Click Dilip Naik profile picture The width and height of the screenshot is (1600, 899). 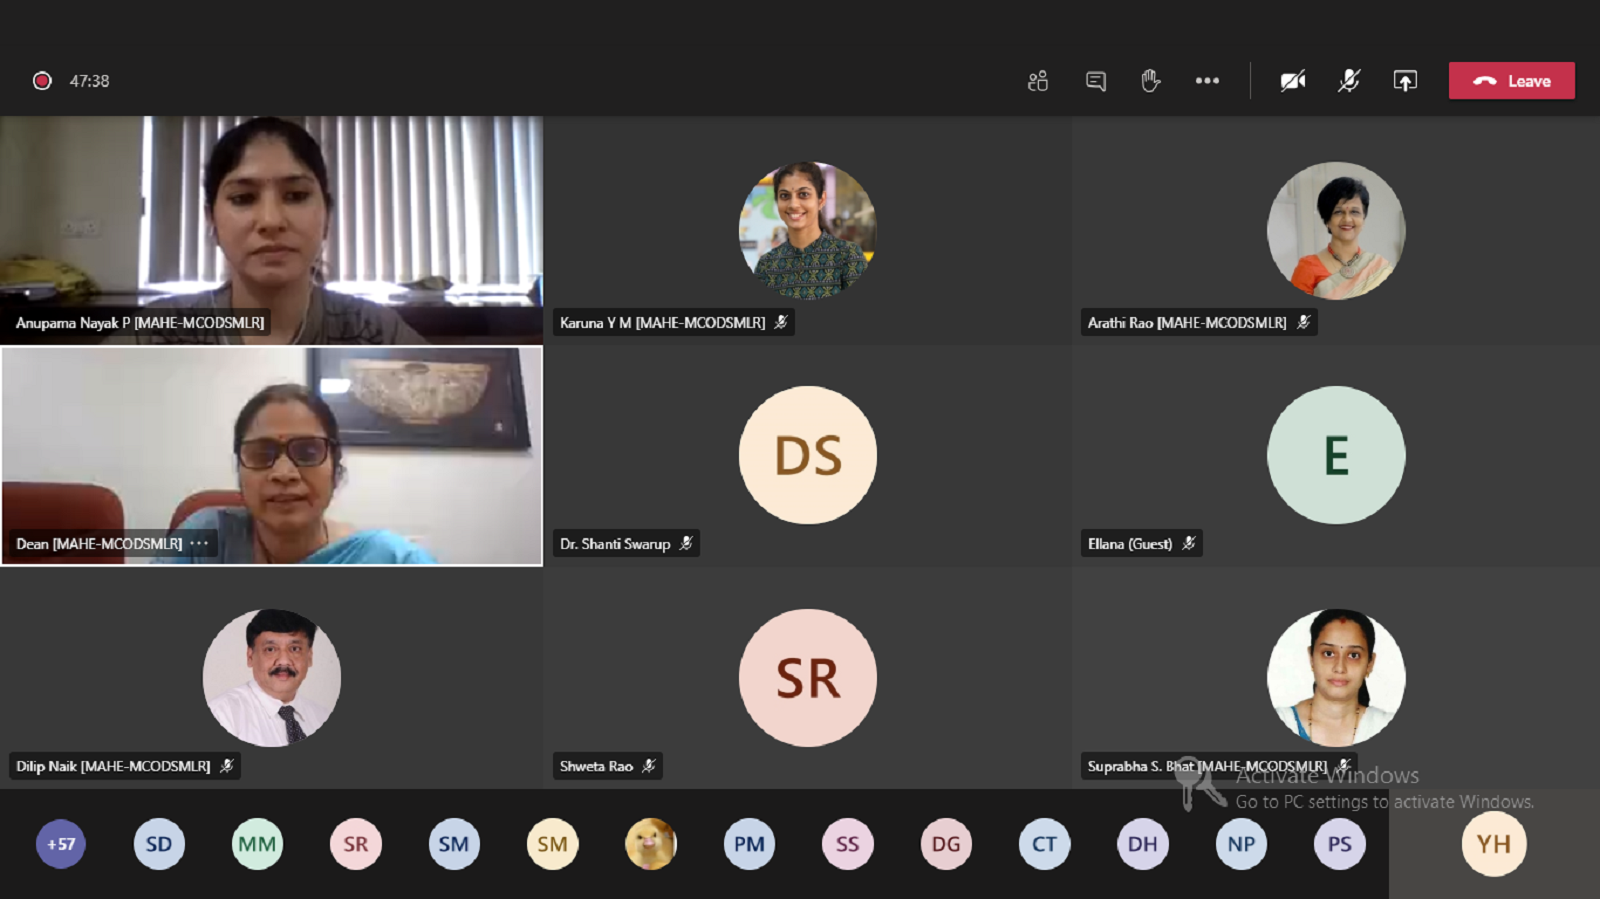tap(272, 677)
